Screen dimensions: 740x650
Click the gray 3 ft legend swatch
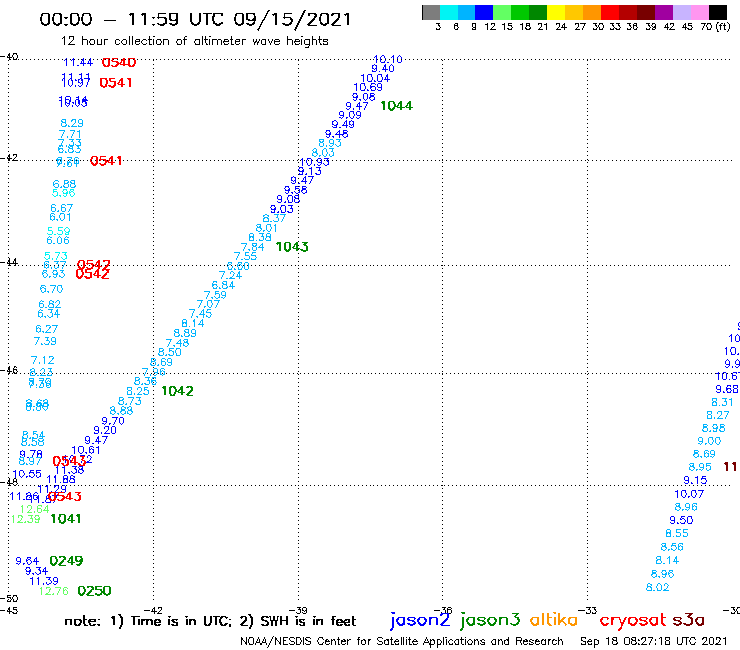point(431,12)
